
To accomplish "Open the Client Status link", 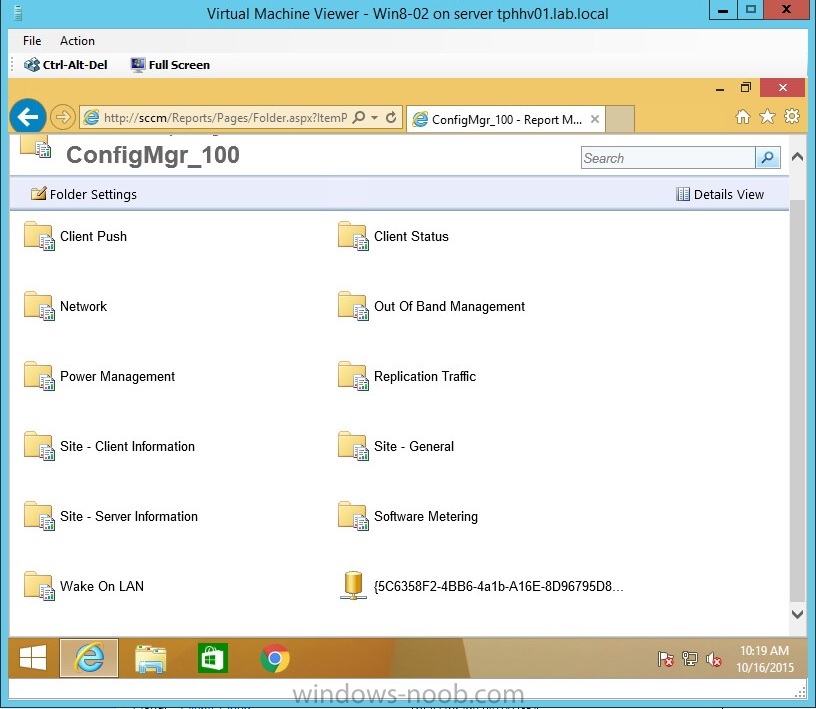I will (x=411, y=236).
